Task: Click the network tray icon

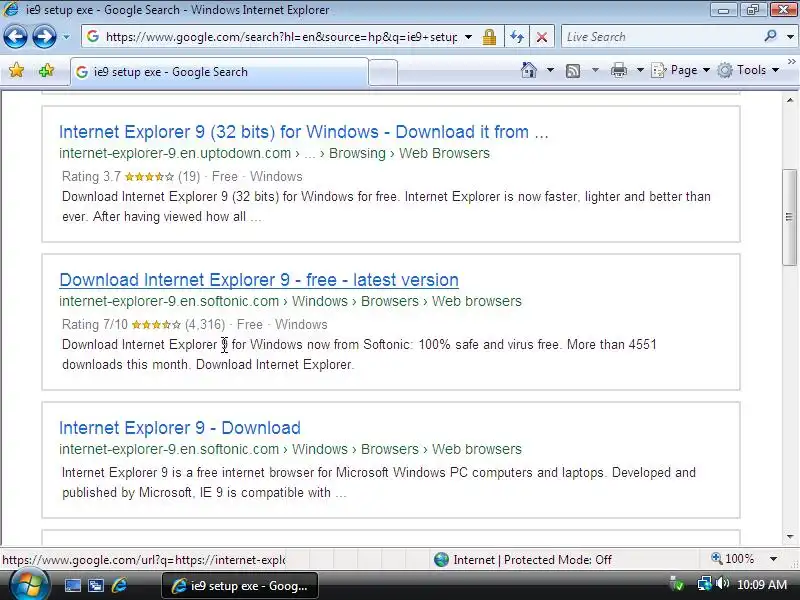Action: point(705,583)
